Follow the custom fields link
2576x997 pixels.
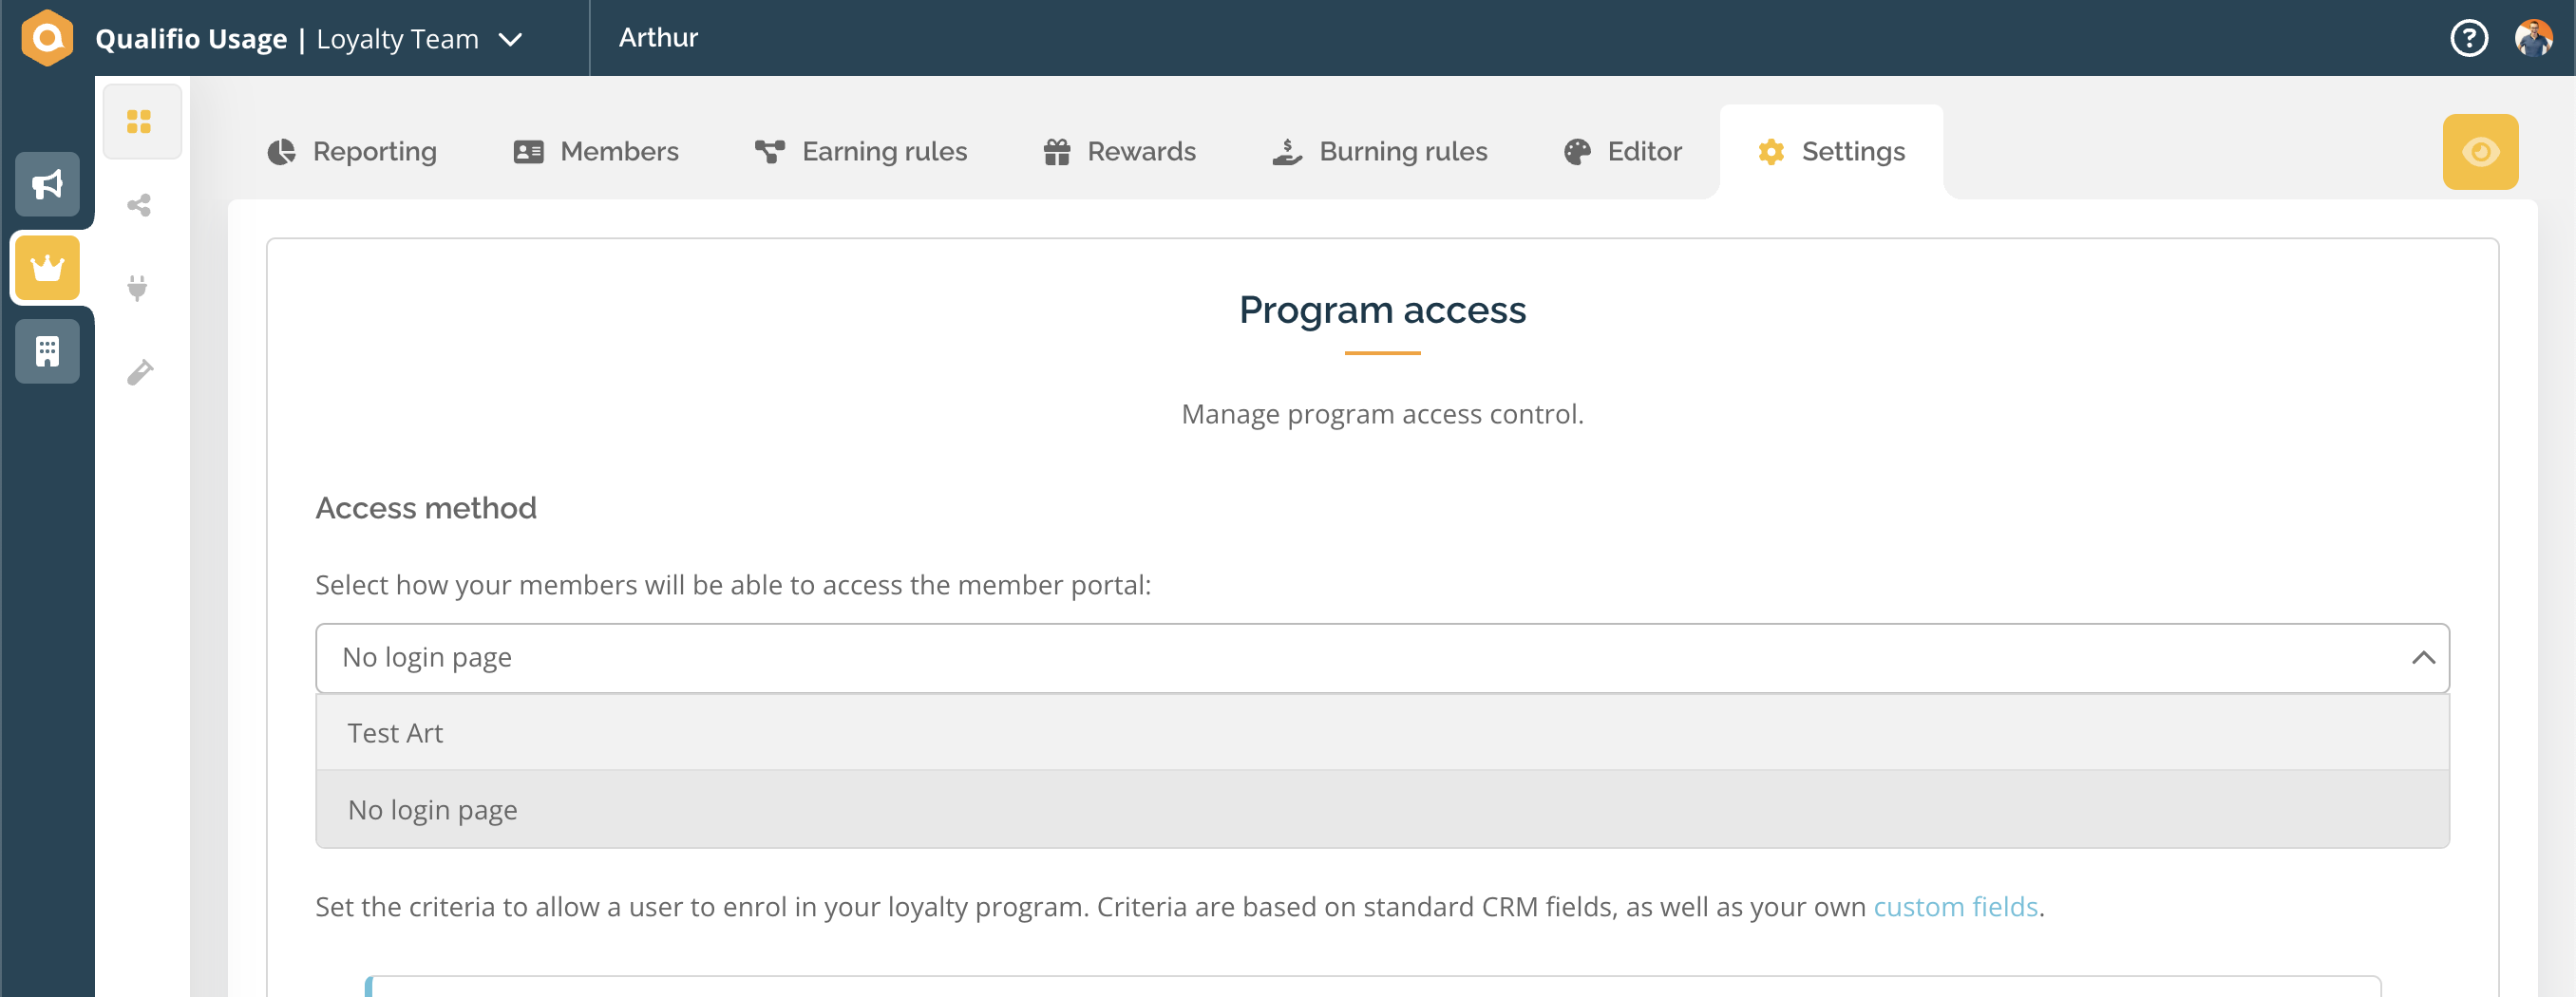point(1955,906)
